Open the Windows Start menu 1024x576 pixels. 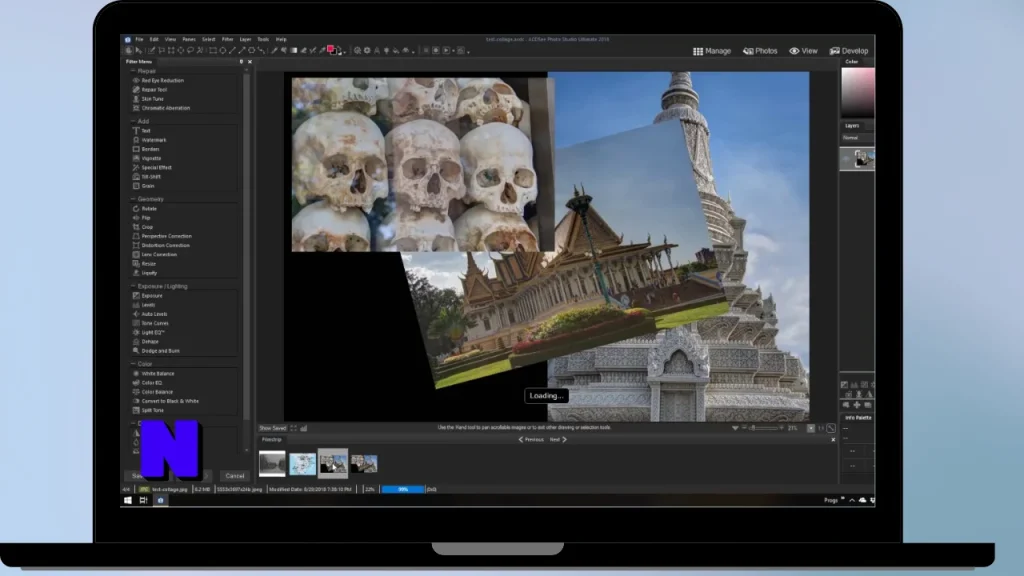pos(128,500)
